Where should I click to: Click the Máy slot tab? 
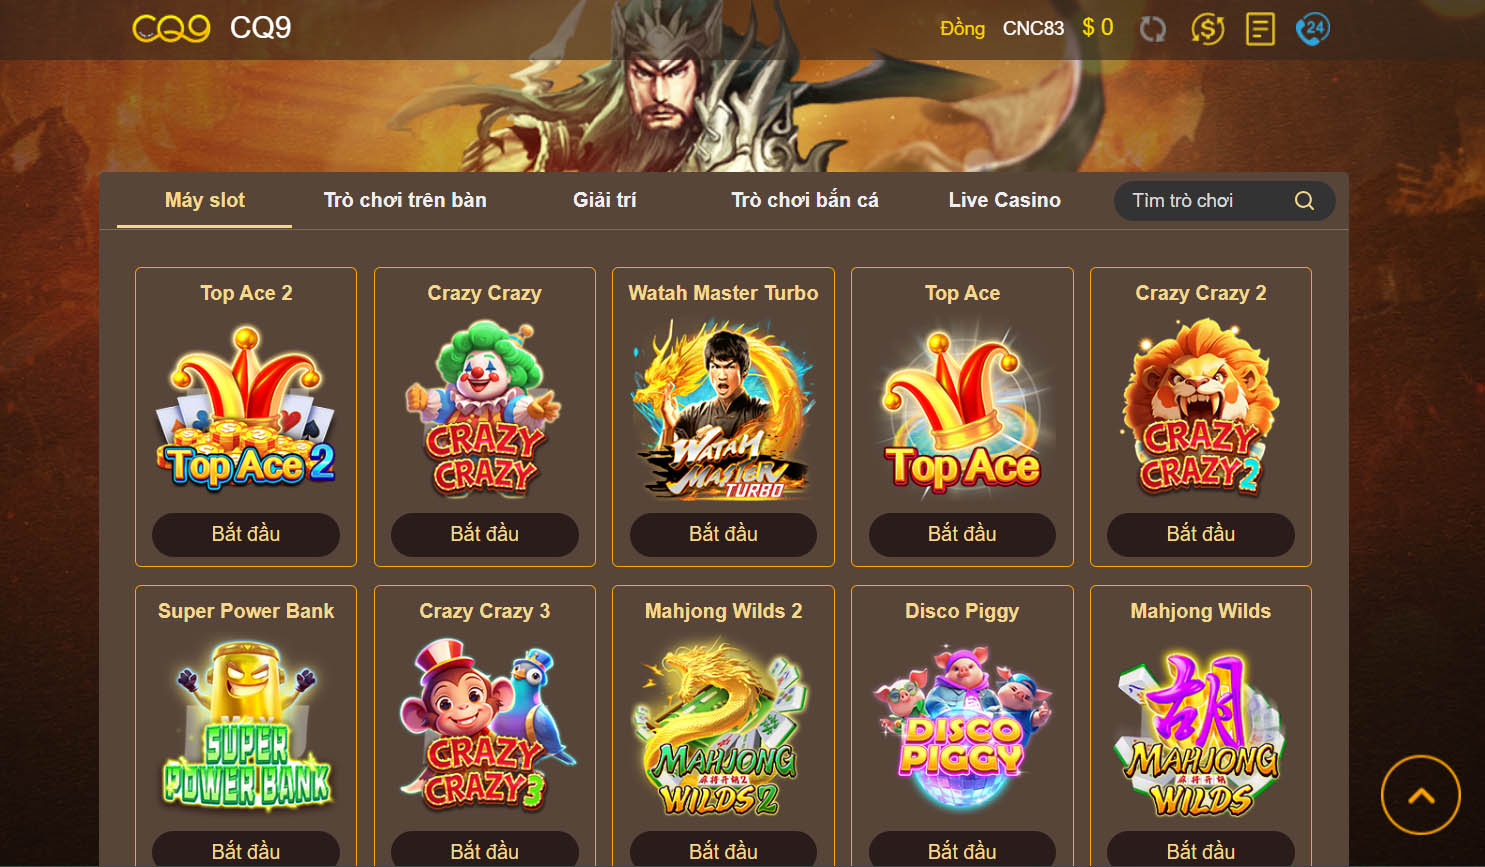[205, 200]
